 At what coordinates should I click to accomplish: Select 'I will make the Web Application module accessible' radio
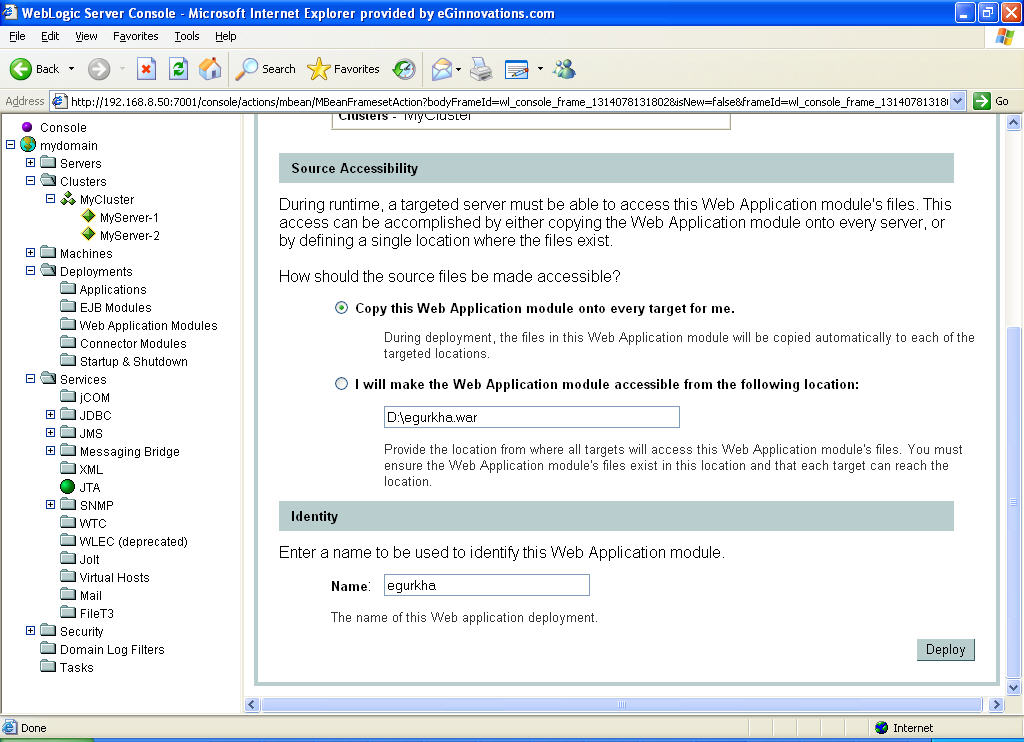click(342, 383)
